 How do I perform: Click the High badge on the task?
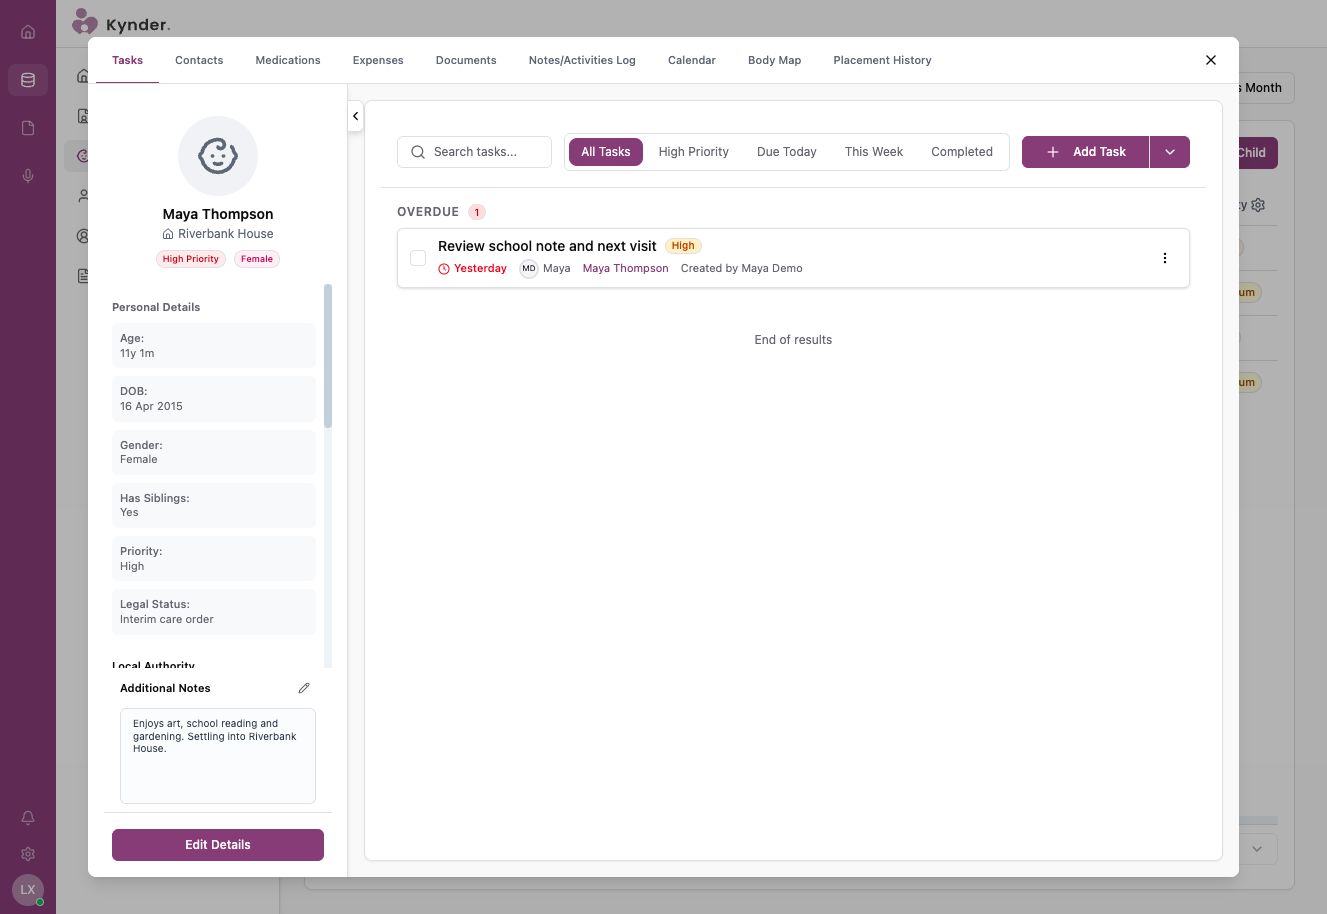pyautogui.click(x=683, y=246)
